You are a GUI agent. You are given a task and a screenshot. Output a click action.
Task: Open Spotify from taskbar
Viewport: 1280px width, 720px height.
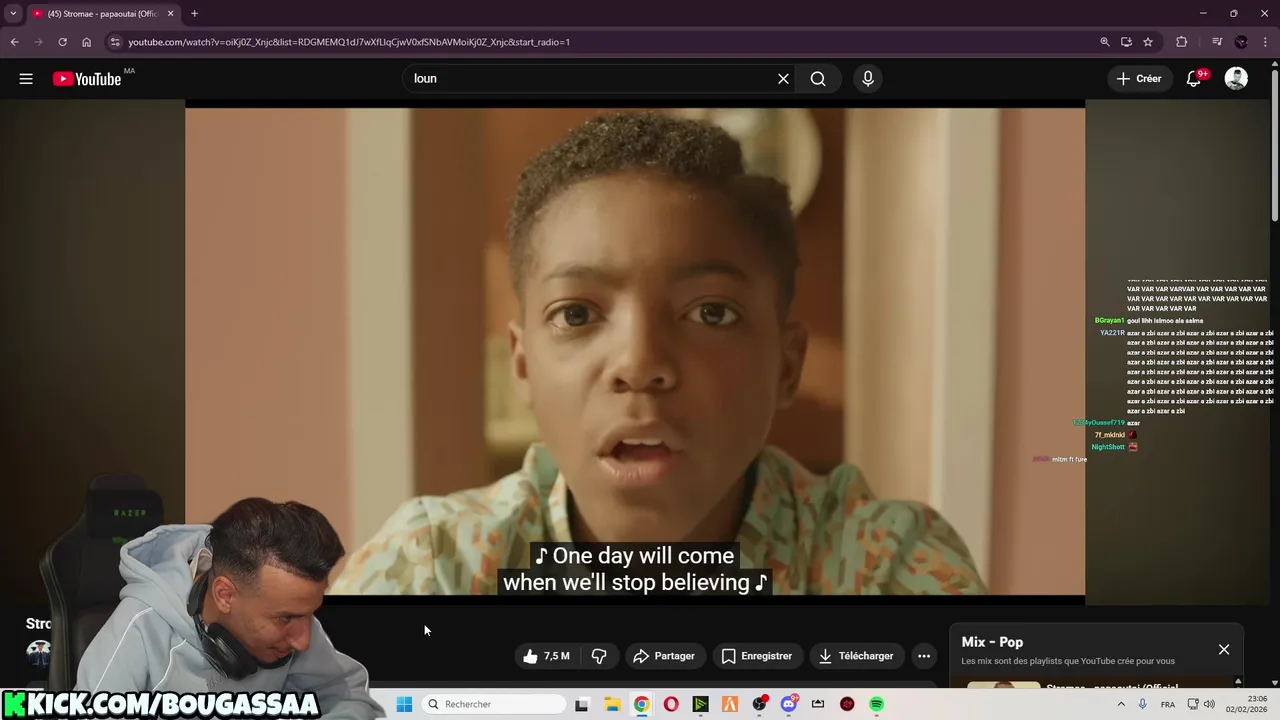(x=877, y=704)
